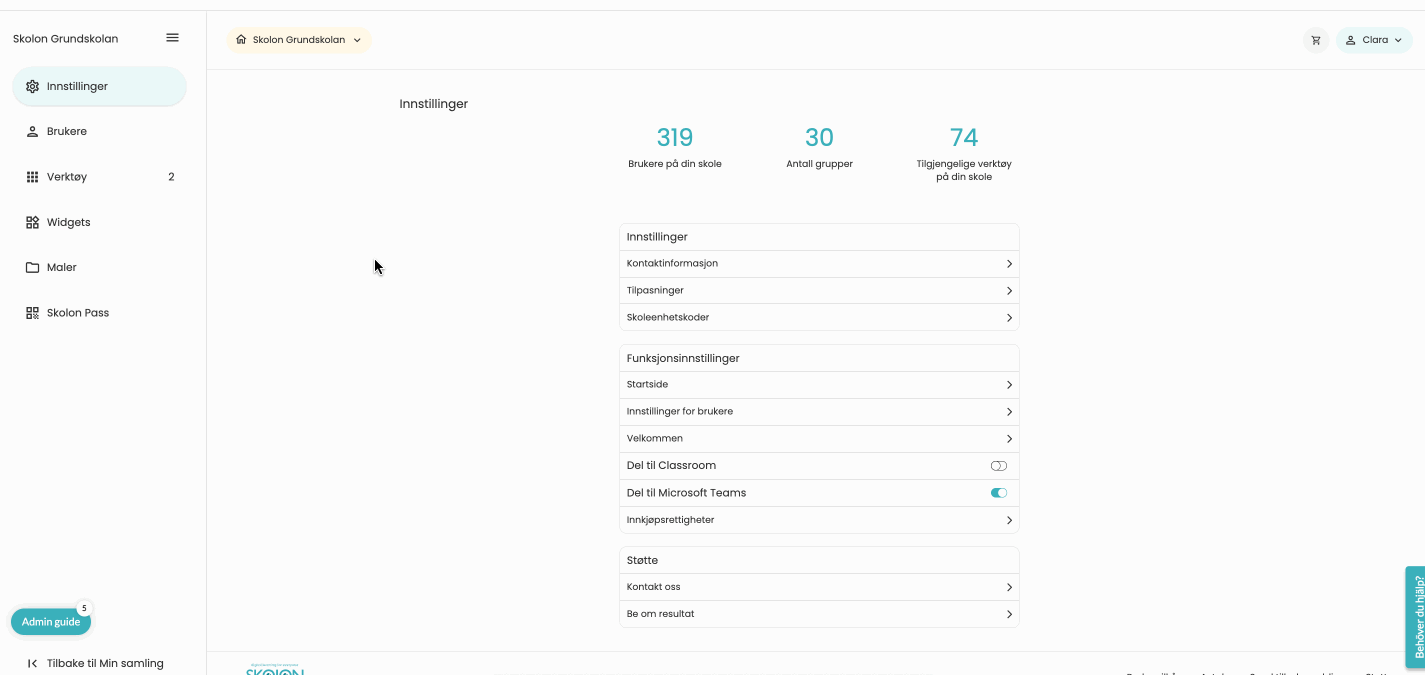Click the Widgets icon in sidebar

click(x=32, y=222)
